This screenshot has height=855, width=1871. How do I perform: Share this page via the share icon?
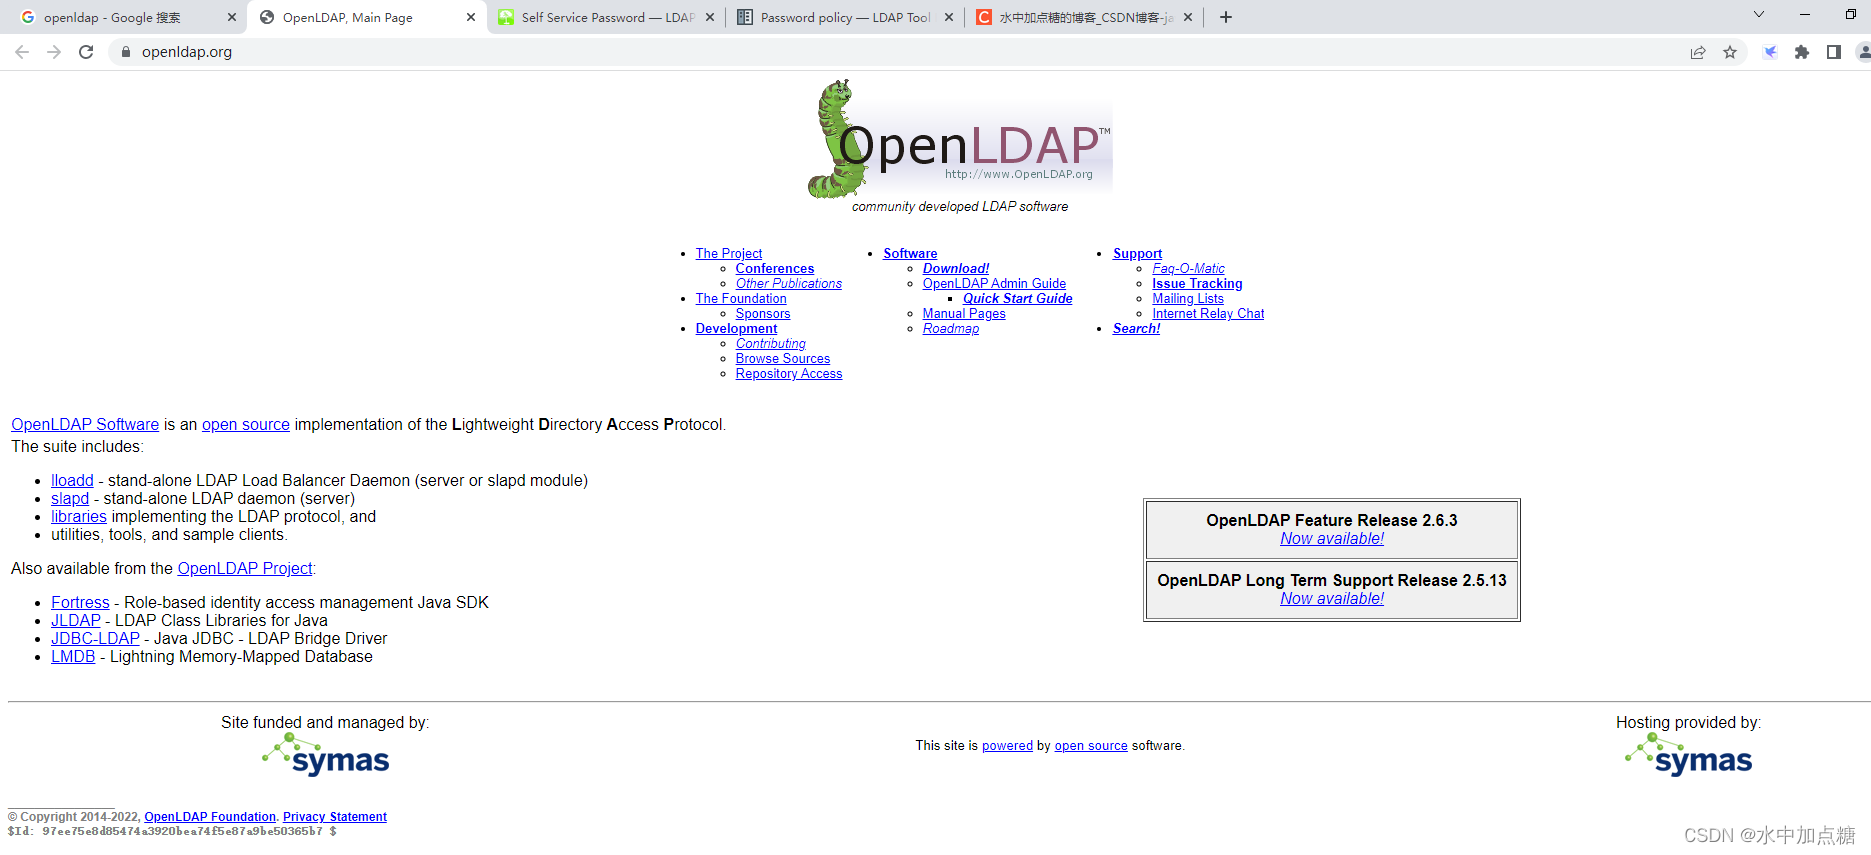[1698, 52]
